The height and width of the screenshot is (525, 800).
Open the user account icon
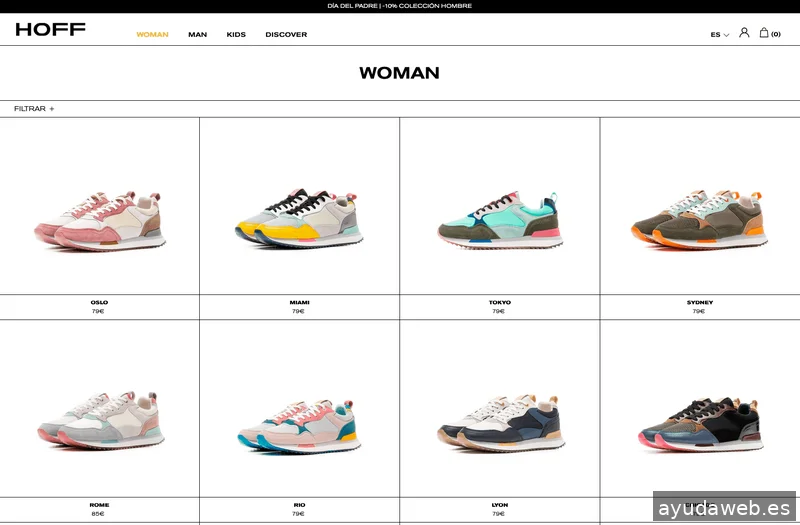point(744,33)
